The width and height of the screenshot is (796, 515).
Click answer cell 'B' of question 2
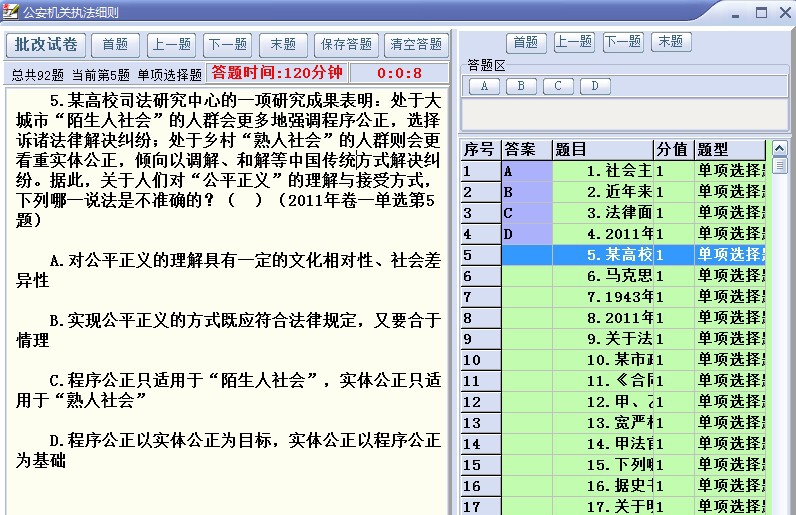[x=527, y=192]
